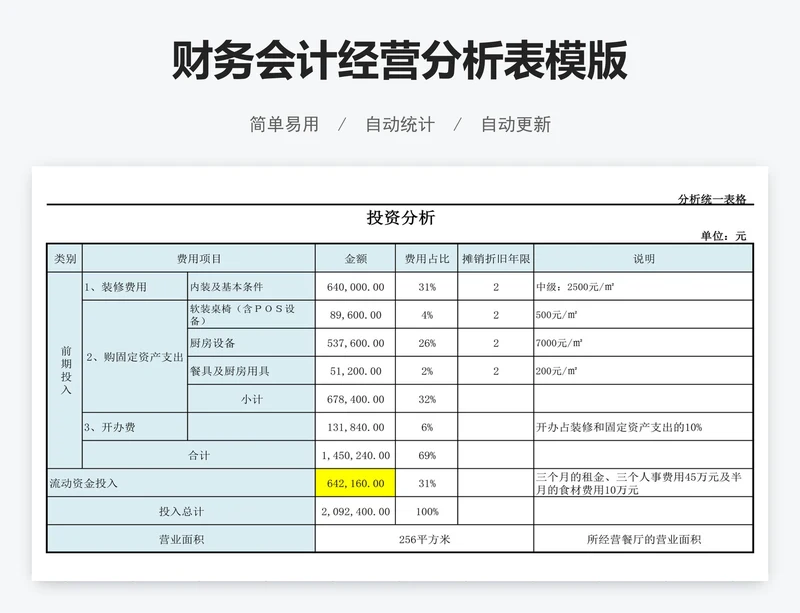Click the 所经营餐厅的营业面积 note
Image resolution: width=800 pixels, height=613 pixels.
click(x=643, y=539)
